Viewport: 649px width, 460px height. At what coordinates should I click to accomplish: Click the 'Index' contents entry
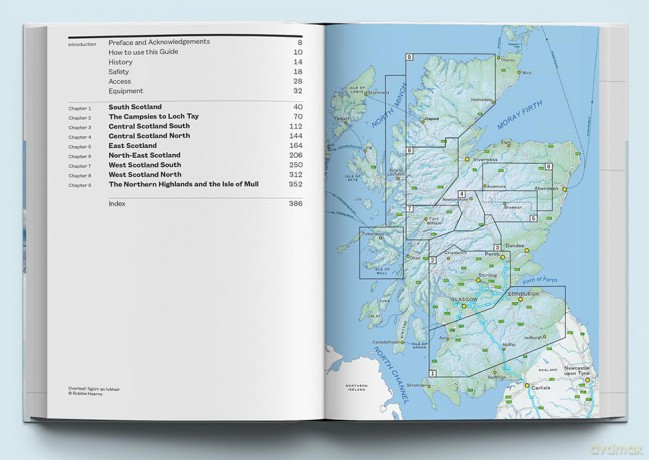click(117, 203)
